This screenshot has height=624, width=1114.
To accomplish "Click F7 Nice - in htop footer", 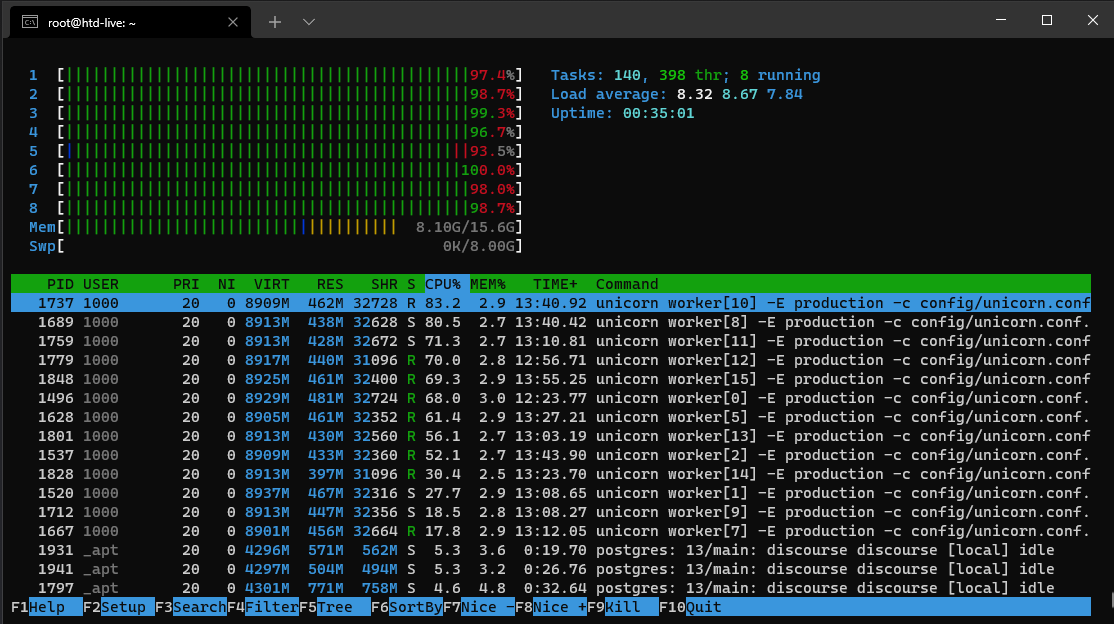I will (x=479, y=607).
